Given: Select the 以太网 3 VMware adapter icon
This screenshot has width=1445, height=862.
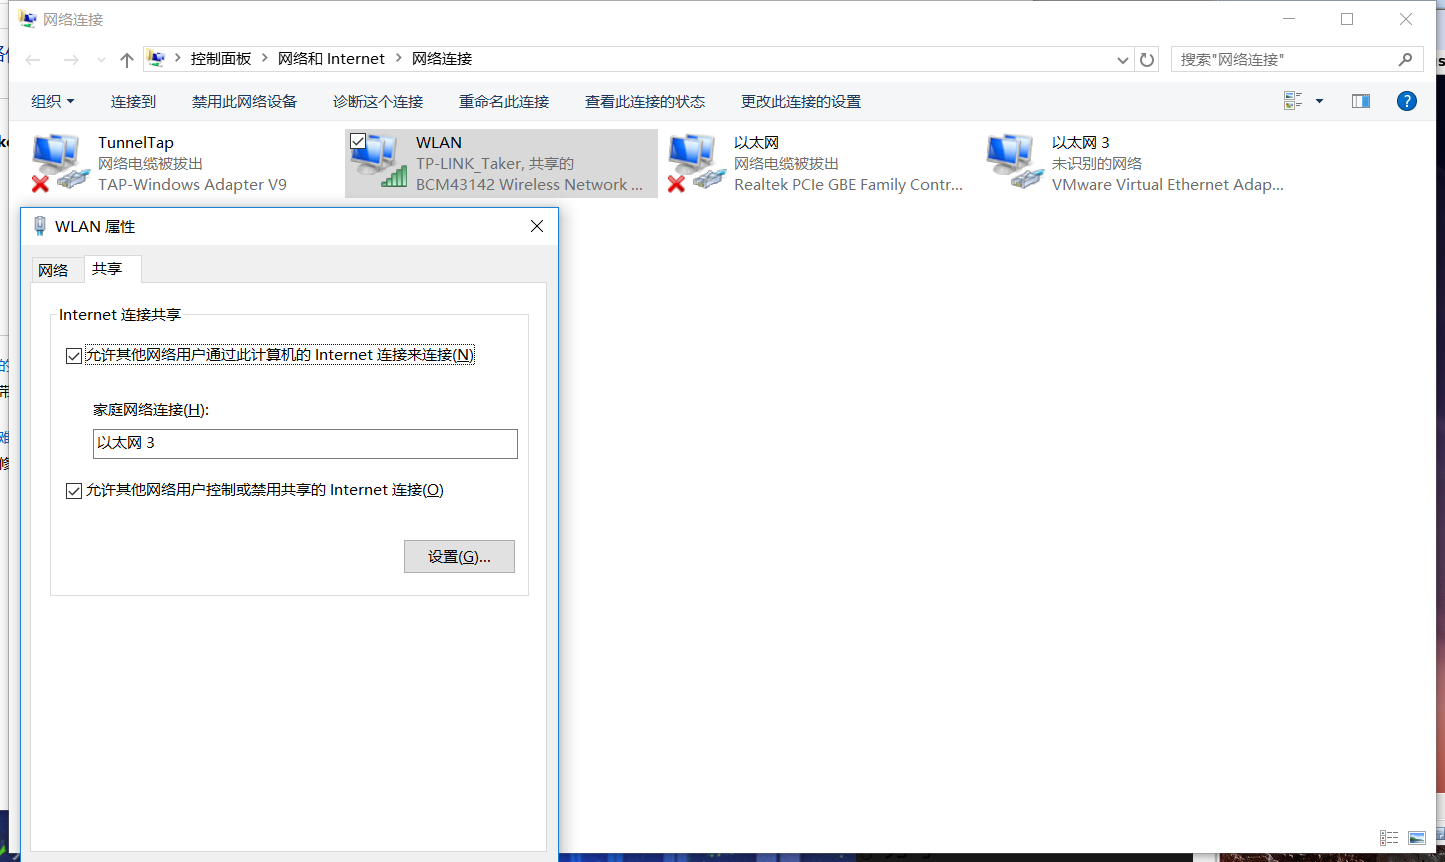Looking at the screenshot, I should 1015,163.
